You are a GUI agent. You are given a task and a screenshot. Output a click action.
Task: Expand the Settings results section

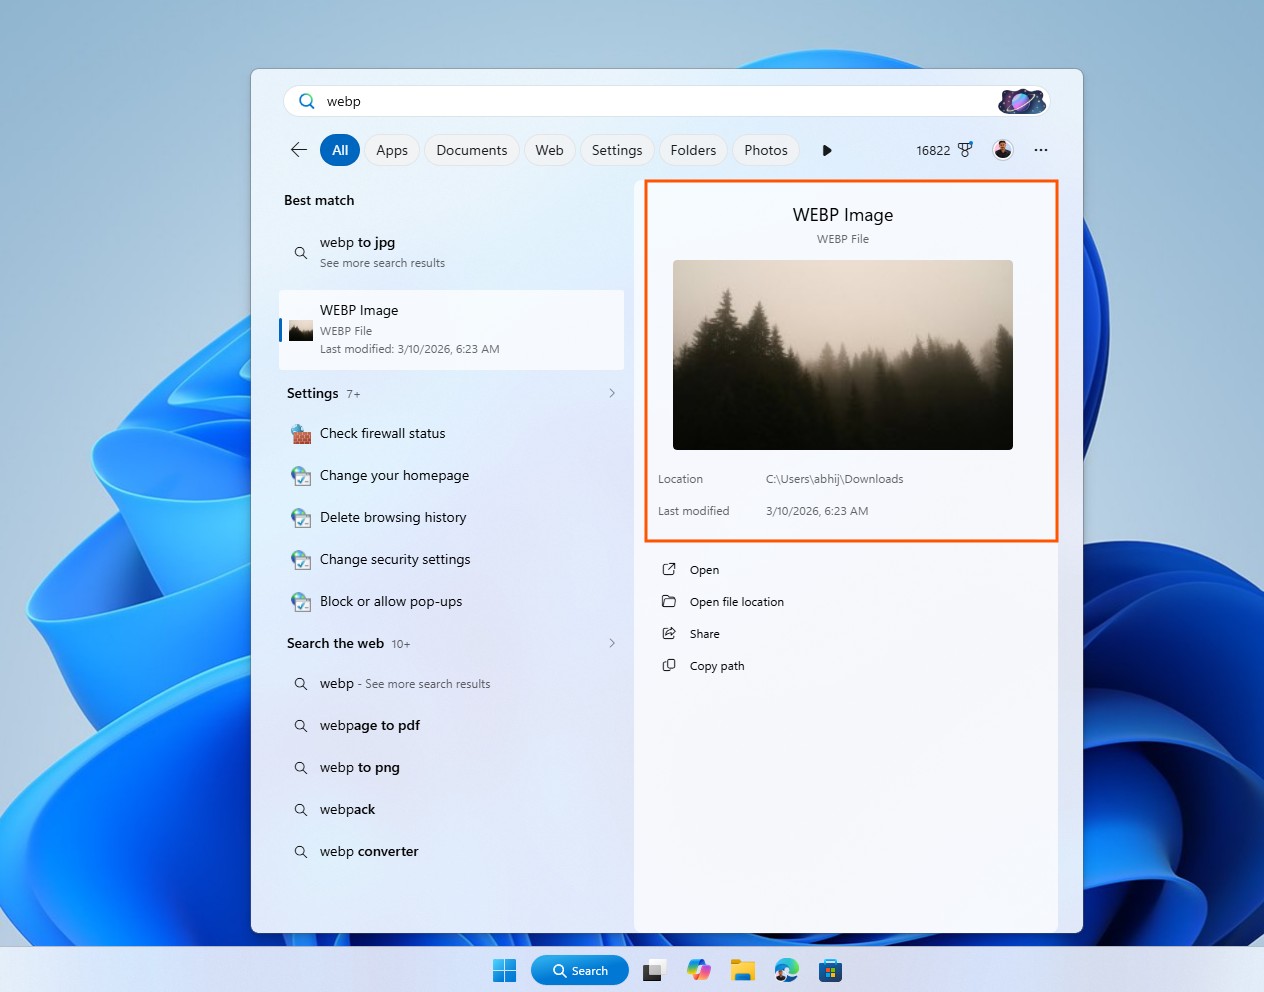[611, 393]
